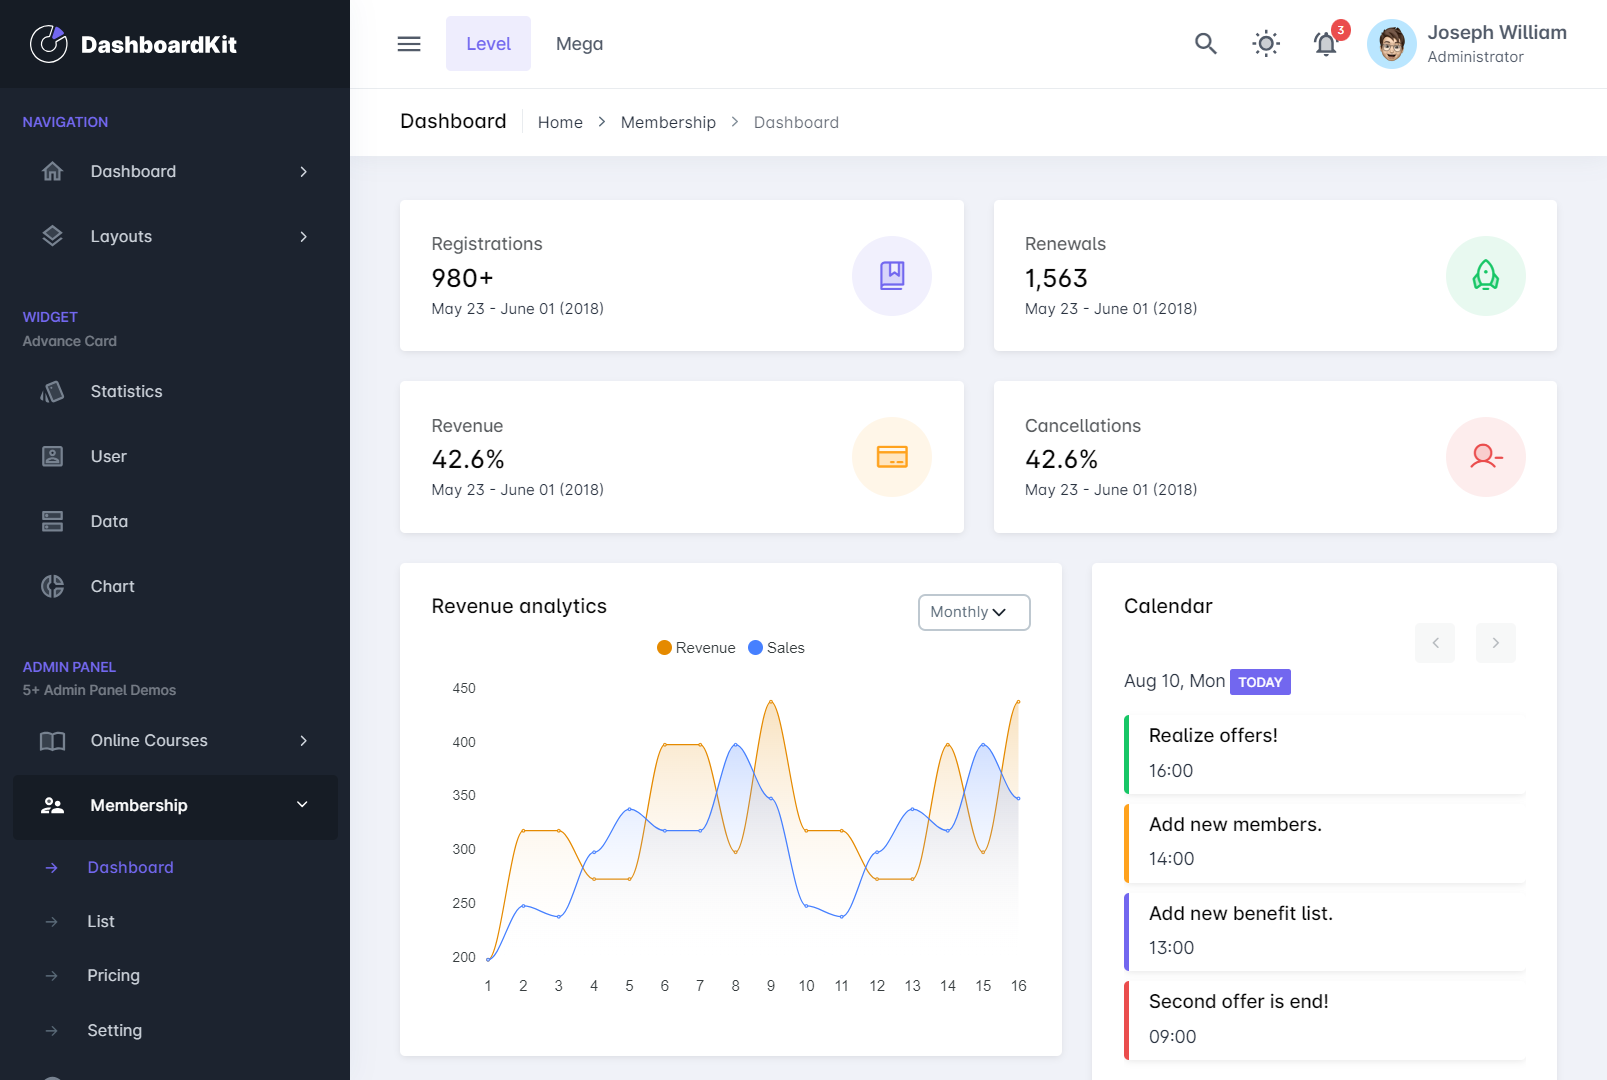
Task: Click the Renewals rocket icon
Action: [x=1485, y=276]
